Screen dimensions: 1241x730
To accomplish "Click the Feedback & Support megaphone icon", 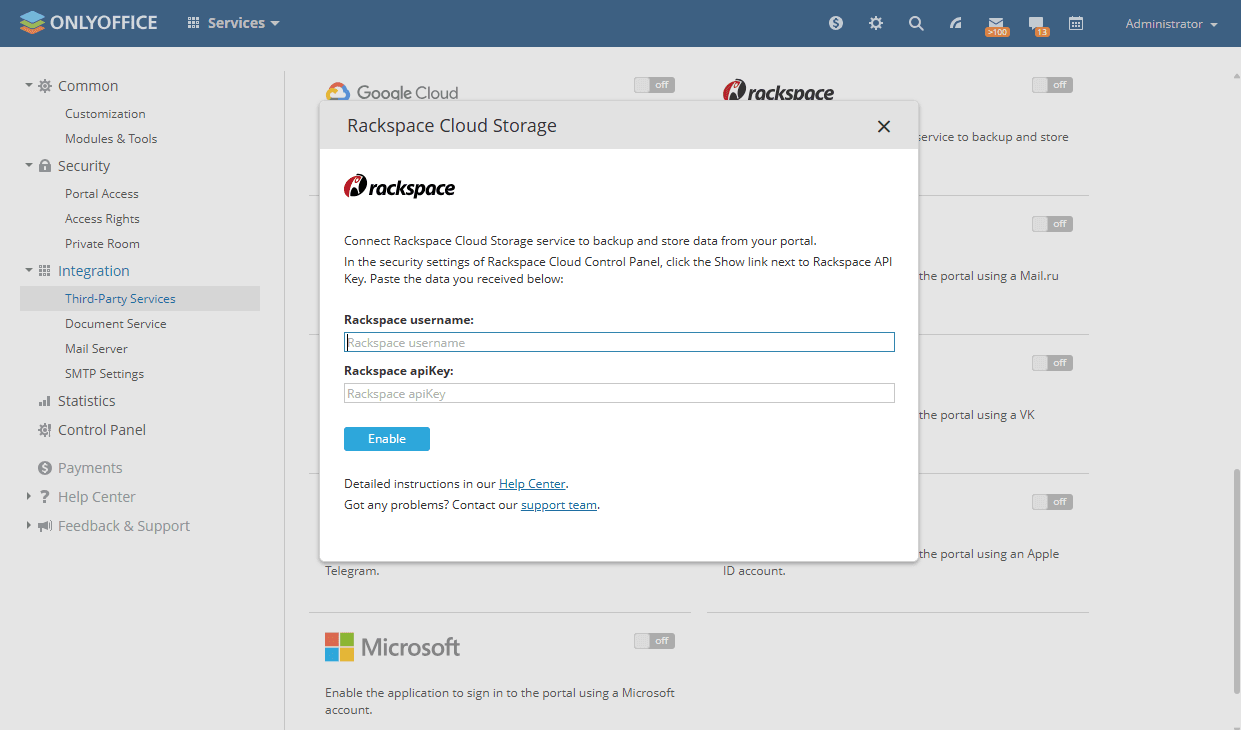I will pos(45,526).
